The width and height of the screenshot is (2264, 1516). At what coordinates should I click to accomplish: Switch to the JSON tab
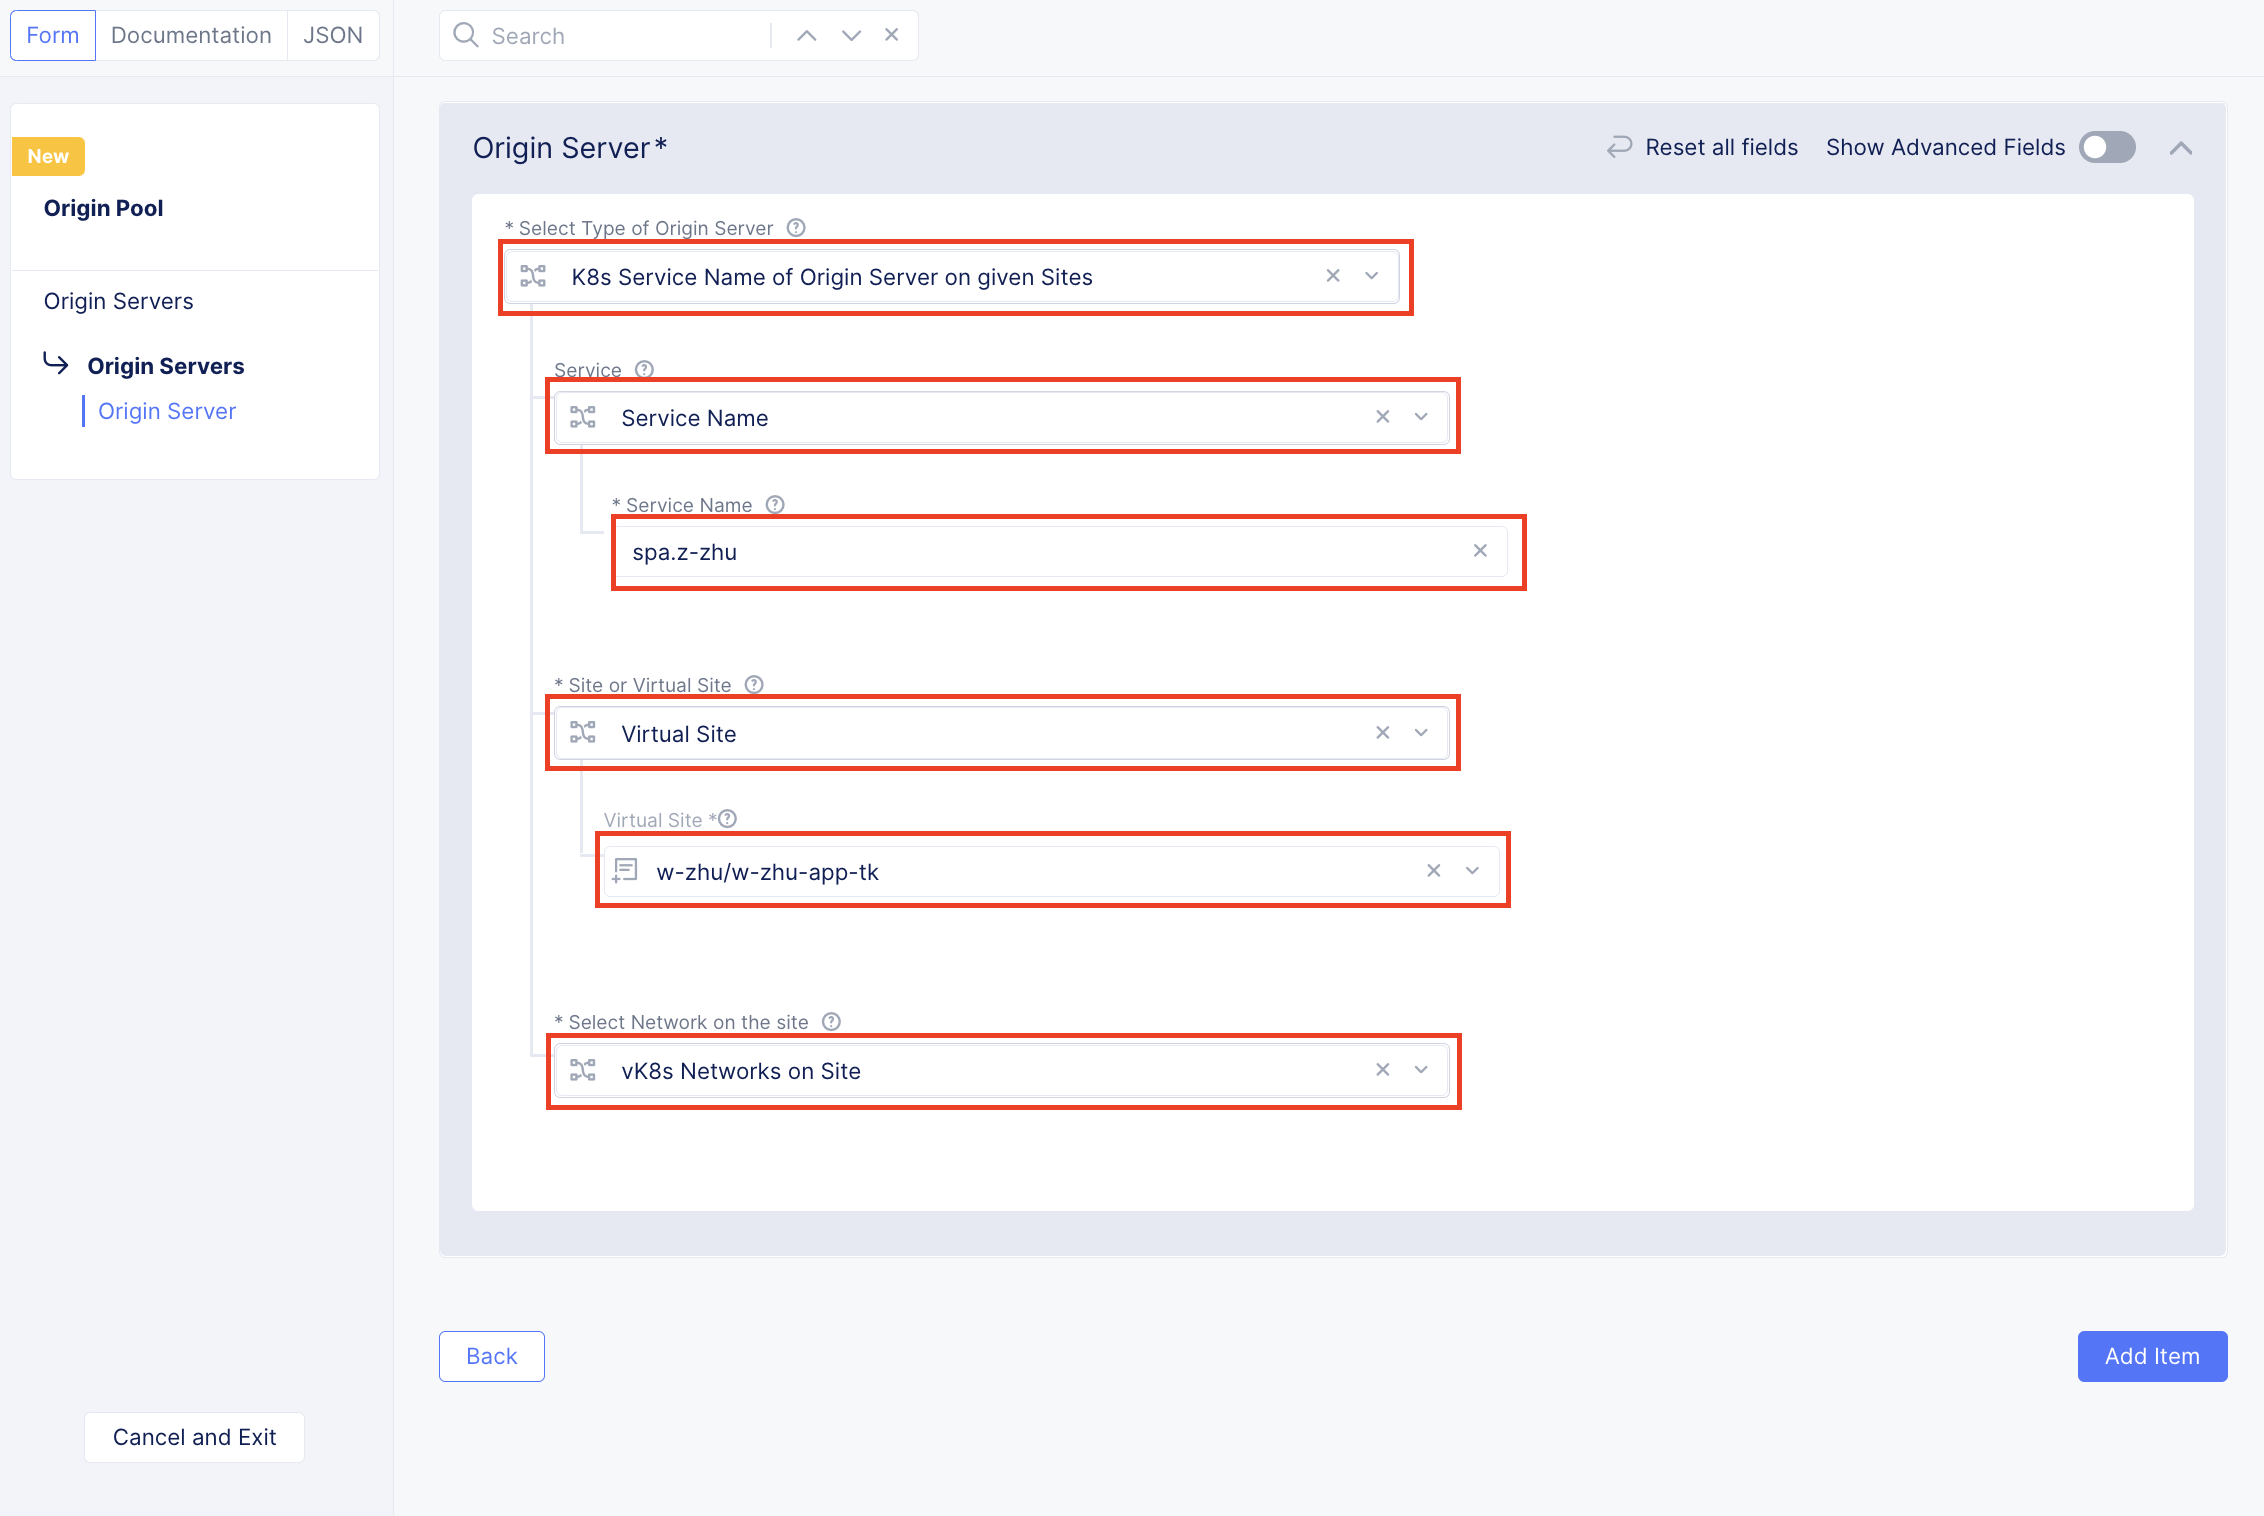pos(332,36)
